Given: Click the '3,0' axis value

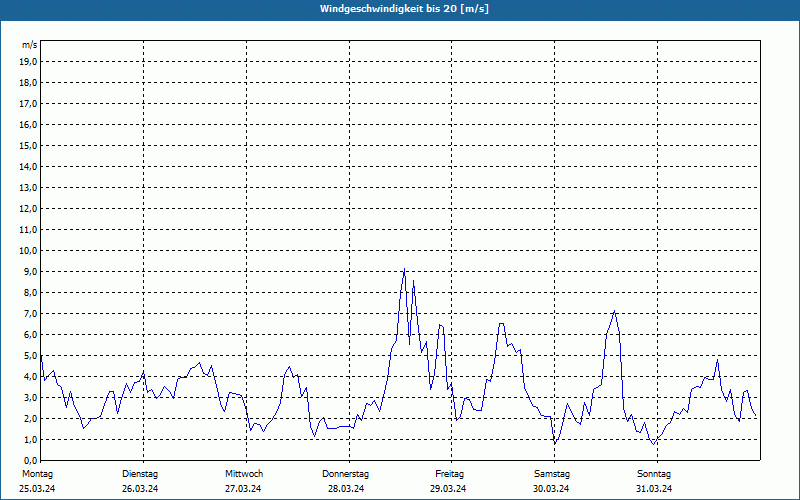Looking at the screenshot, I should [30, 397].
